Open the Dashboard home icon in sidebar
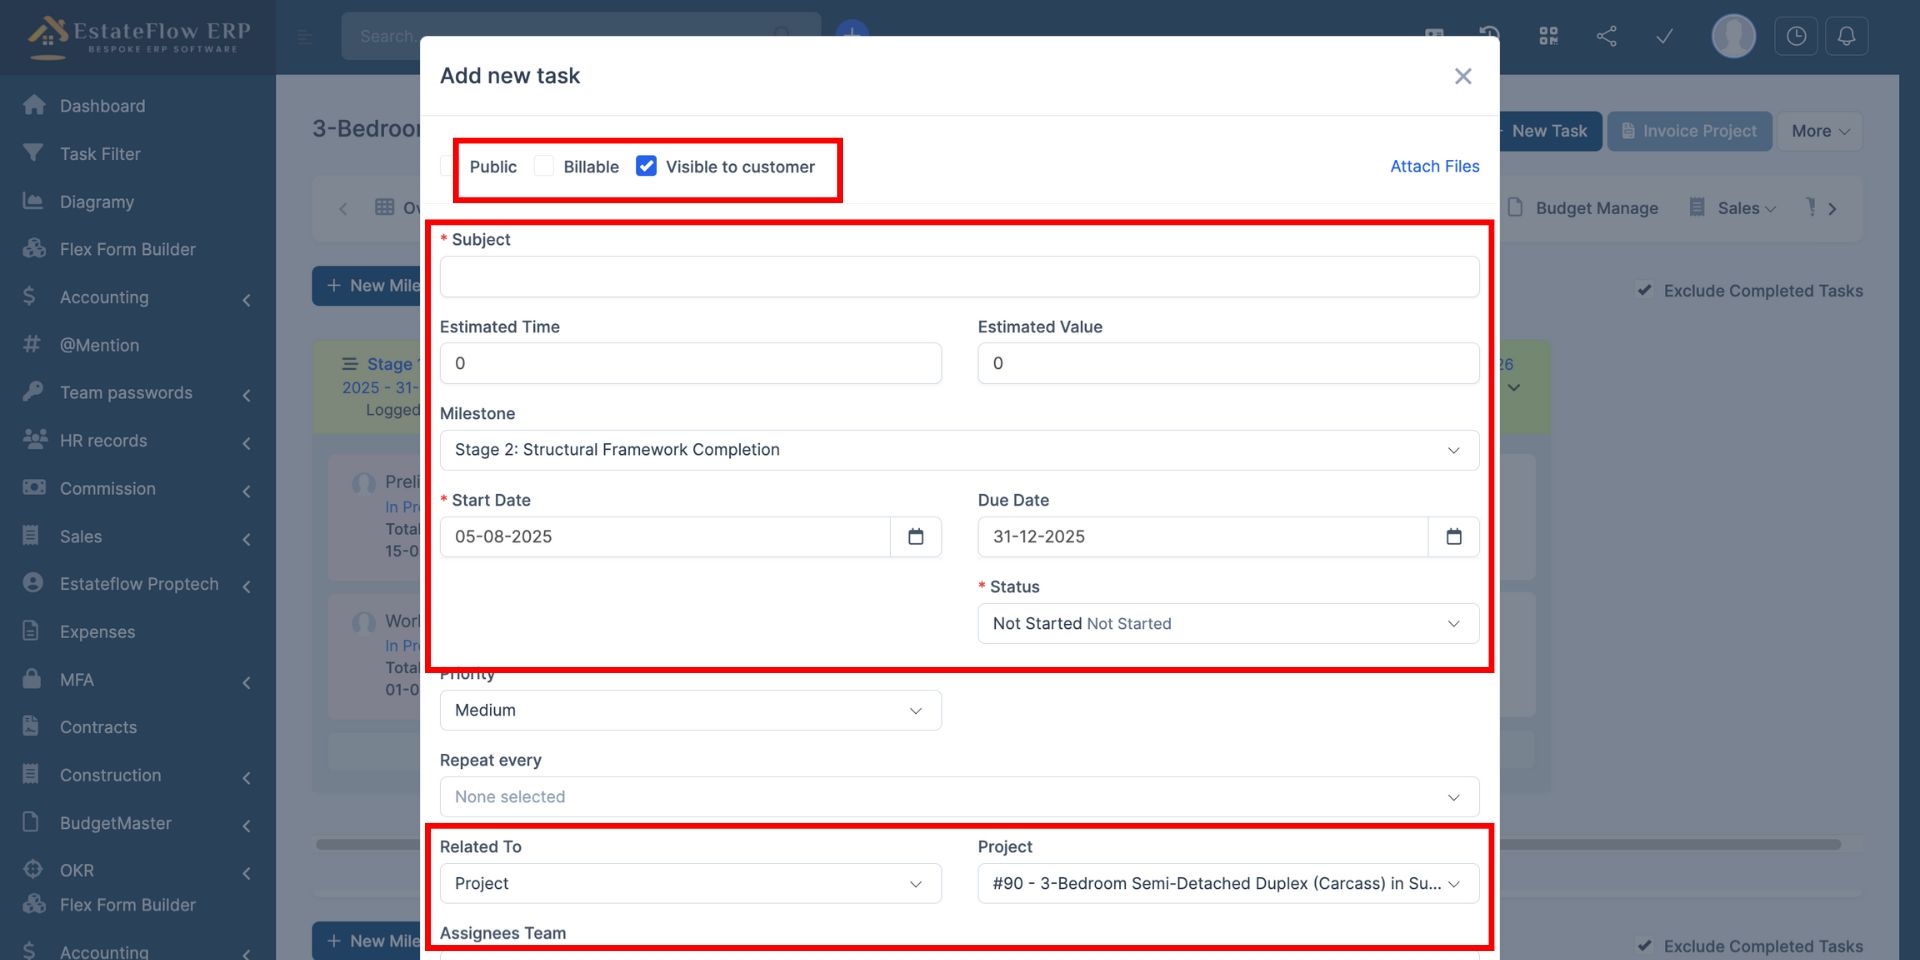1920x960 pixels. point(34,106)
